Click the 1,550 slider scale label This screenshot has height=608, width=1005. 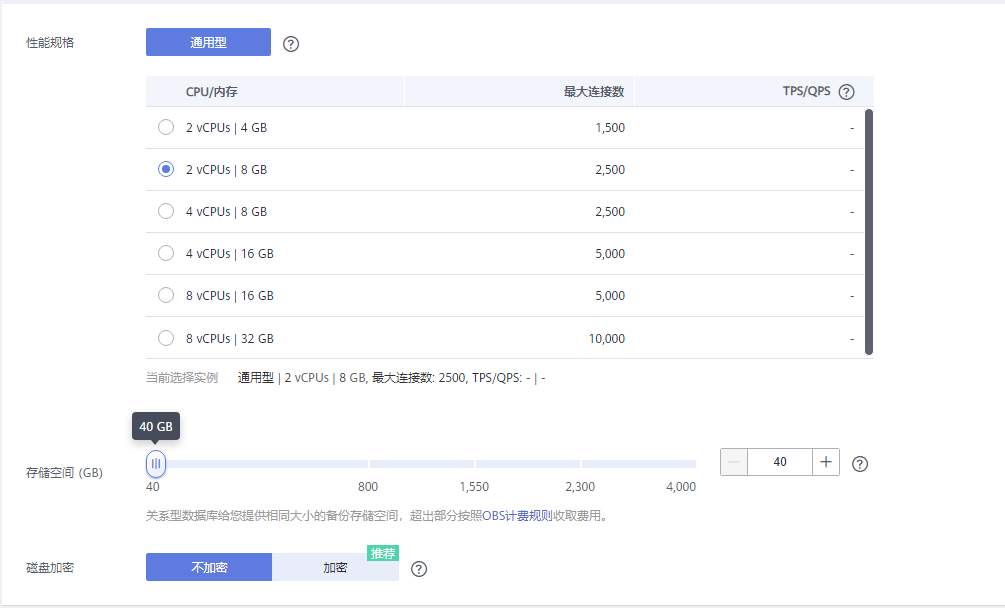coord(474,486)
